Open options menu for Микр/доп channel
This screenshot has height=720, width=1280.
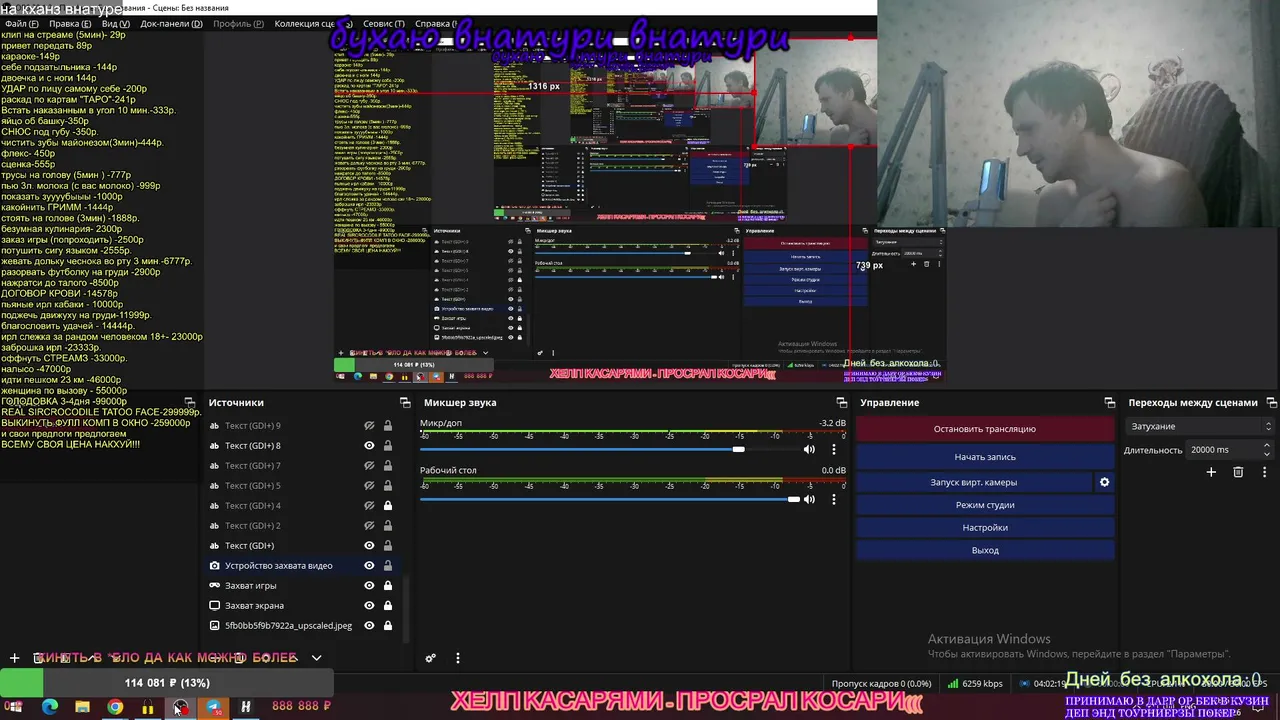click(834, 450)
